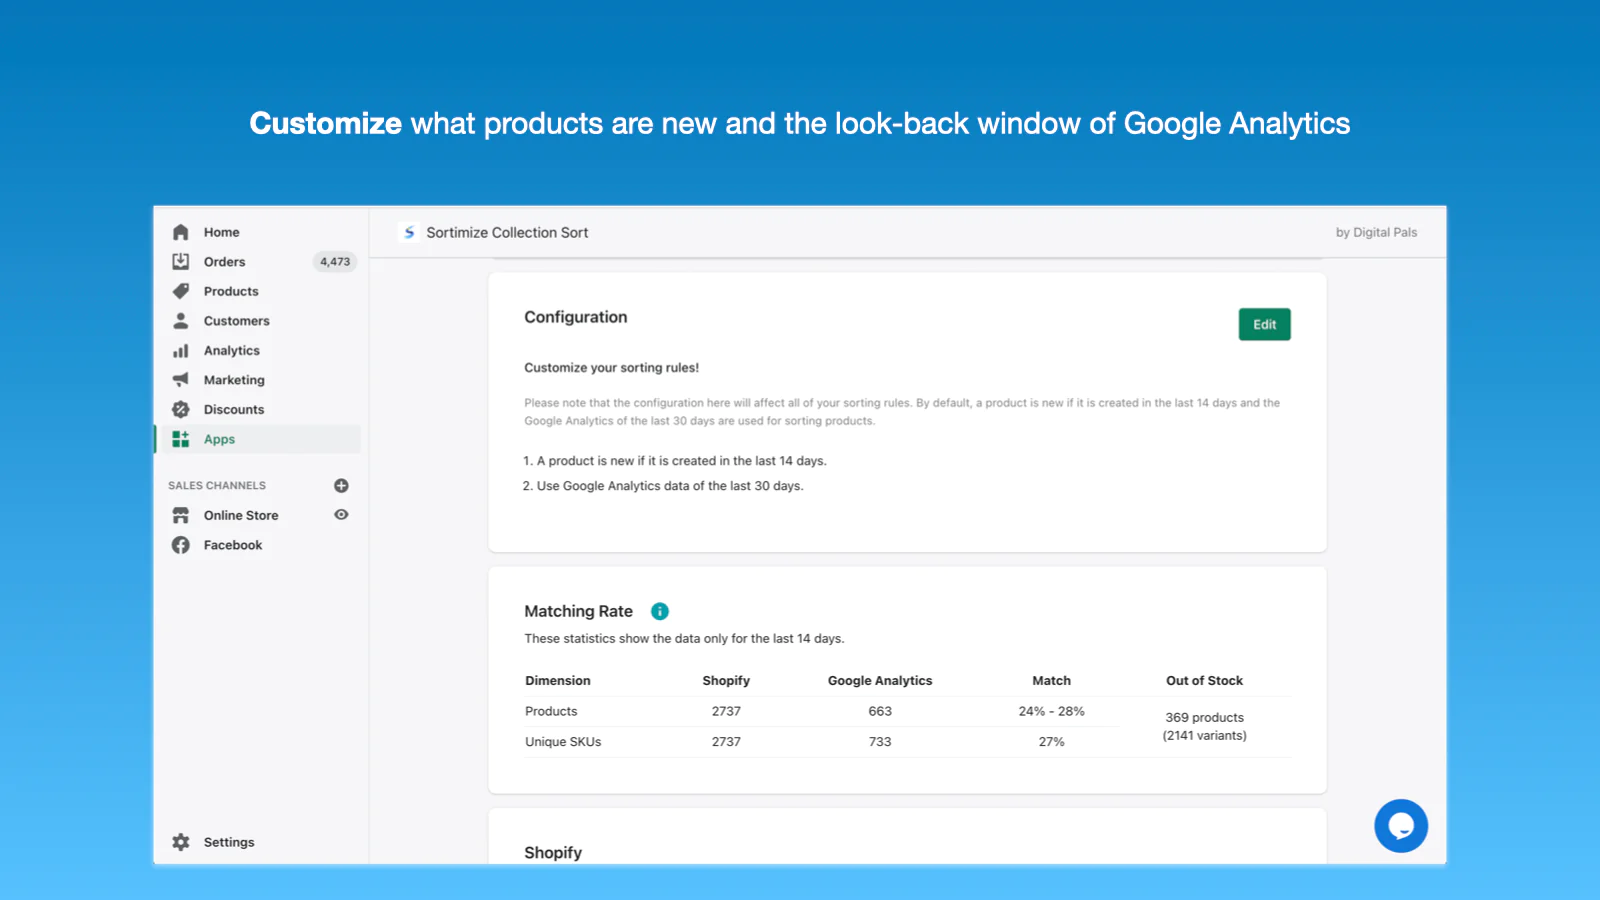Viewport: 1600px width, 900px height.
Task: Click the Products row label
Action: click(551, 711)
